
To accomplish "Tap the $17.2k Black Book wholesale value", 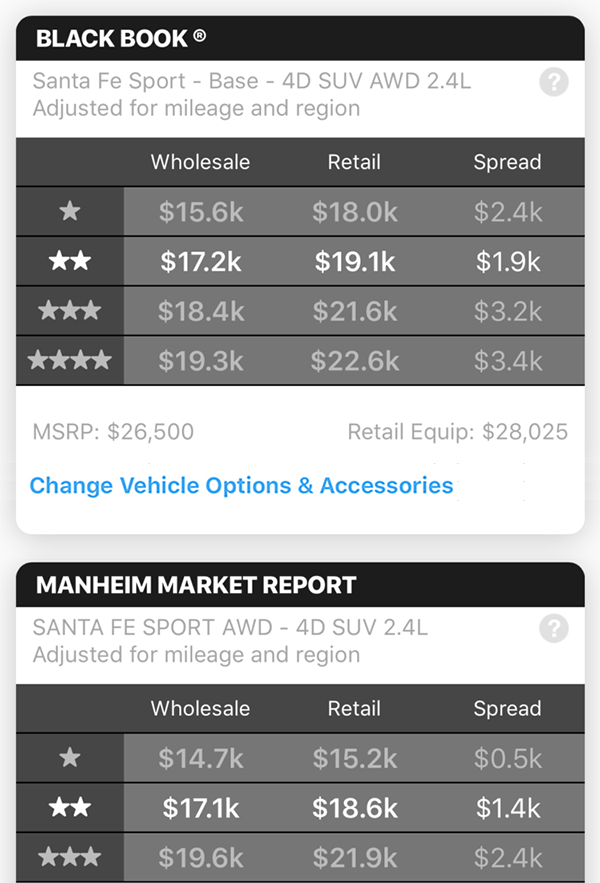I will [200, 262].
